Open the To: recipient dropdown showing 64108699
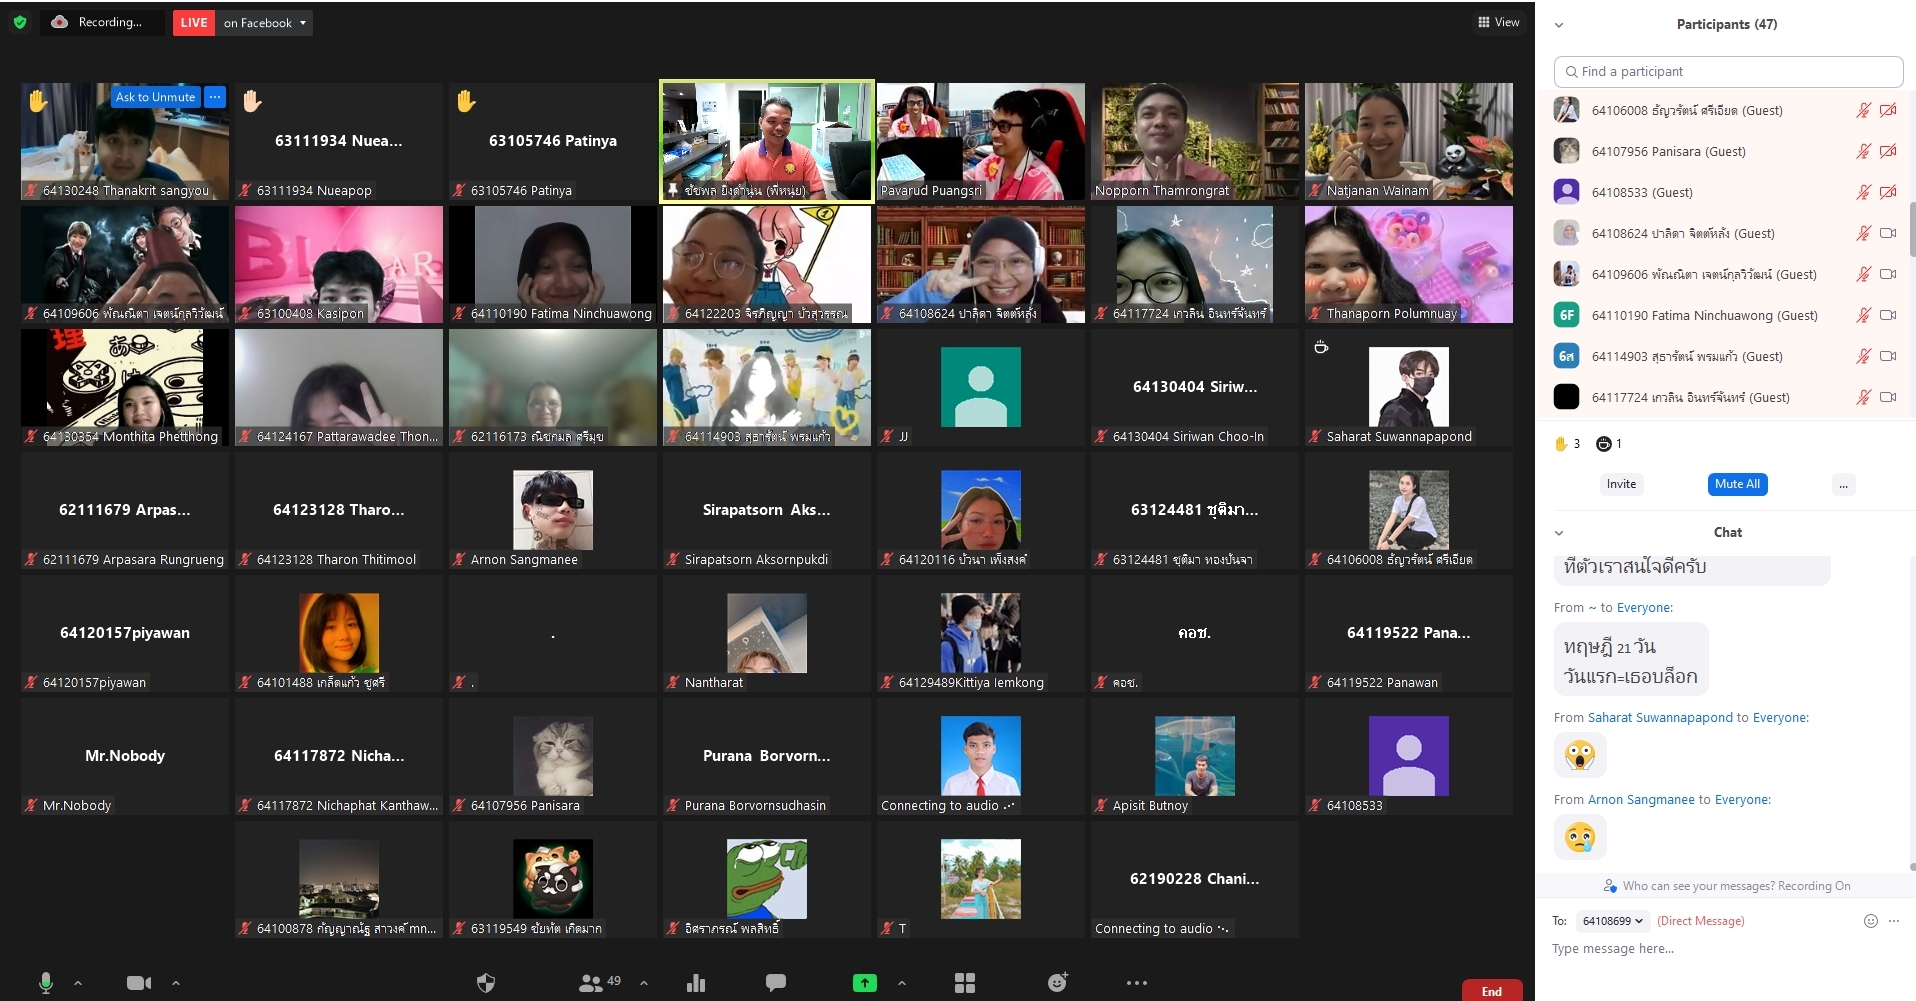 1611,921
